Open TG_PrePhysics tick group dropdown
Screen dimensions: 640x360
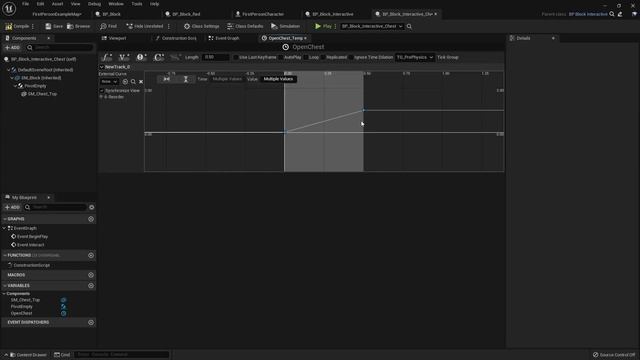[x=414, y=57]
